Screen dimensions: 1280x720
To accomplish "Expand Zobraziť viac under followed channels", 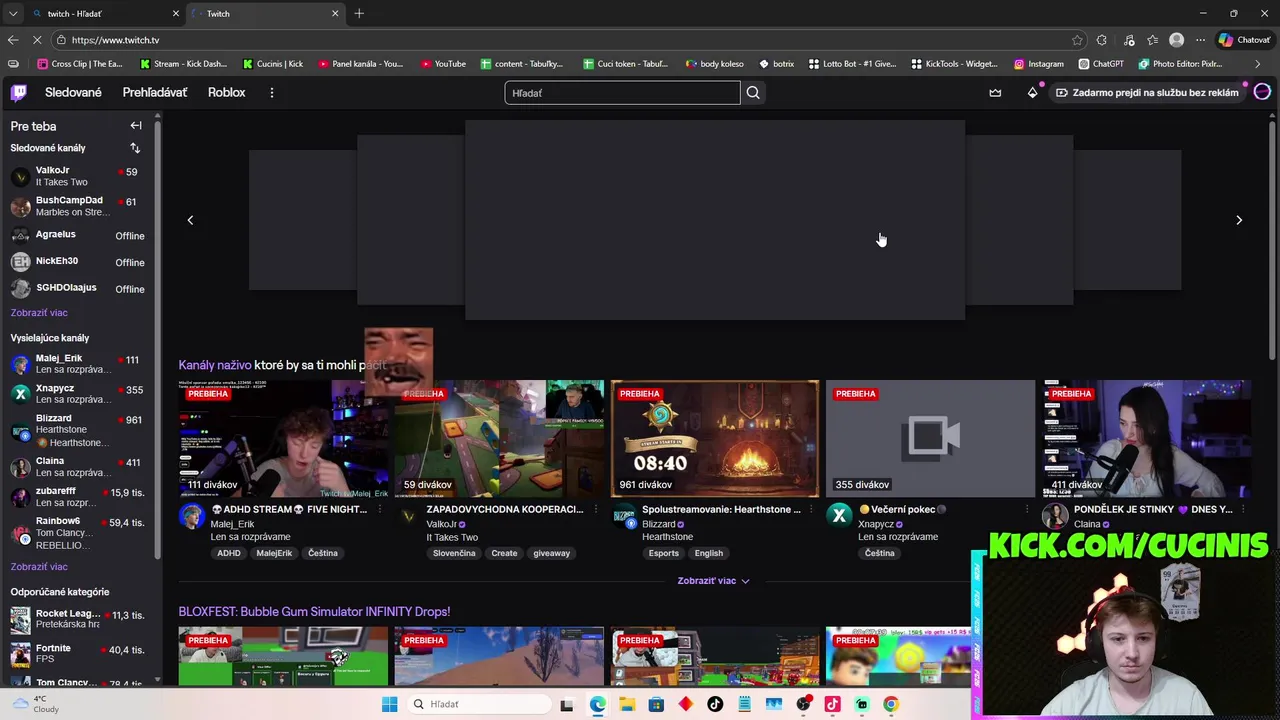I will [39, 313].
